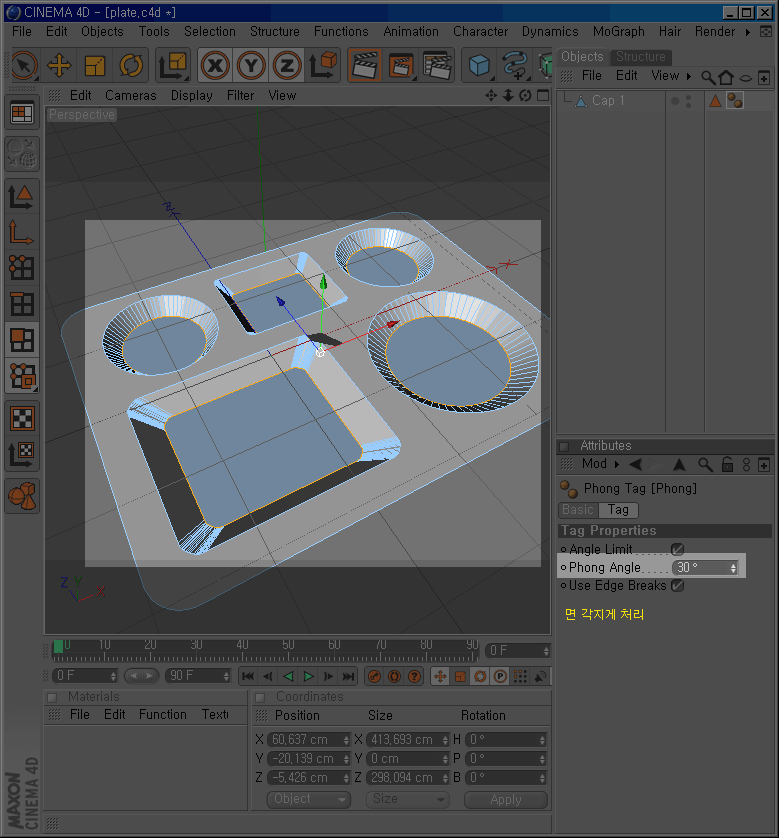779x838 pixels.
Task: Click Make Editable icon in left palette
Action: point(22,154)
